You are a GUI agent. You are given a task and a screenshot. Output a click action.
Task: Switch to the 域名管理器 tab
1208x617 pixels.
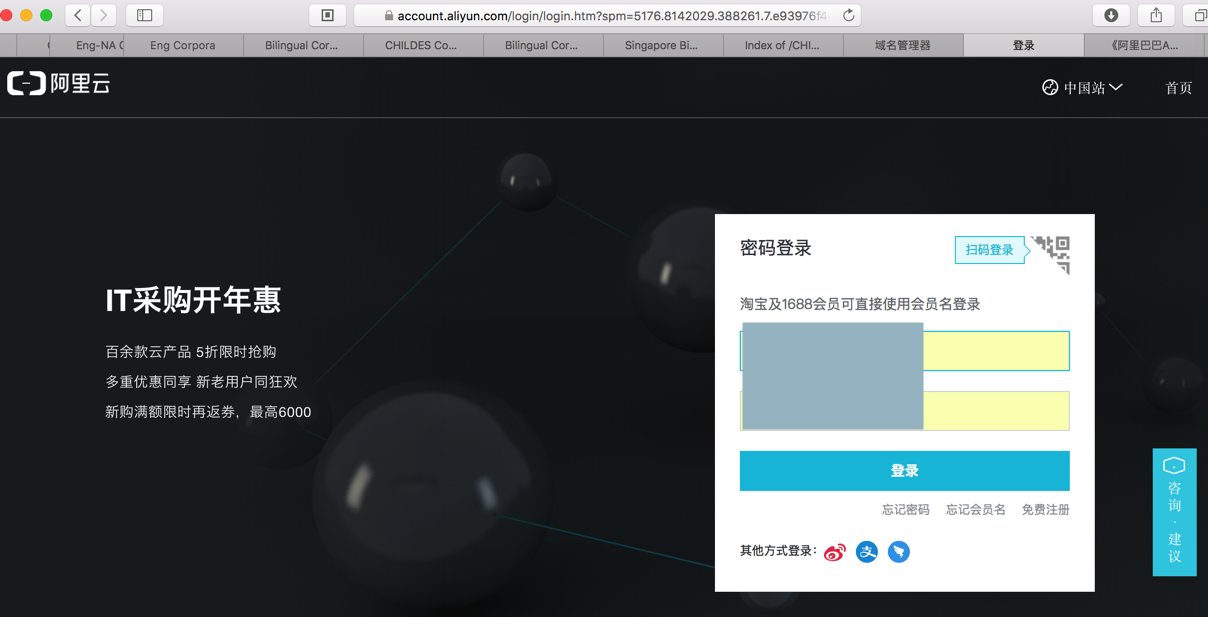(x=902, y=45)
